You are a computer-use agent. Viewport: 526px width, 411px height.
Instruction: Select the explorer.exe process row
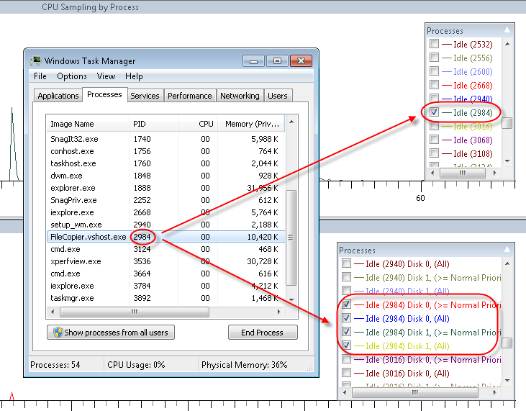[166, 188]
